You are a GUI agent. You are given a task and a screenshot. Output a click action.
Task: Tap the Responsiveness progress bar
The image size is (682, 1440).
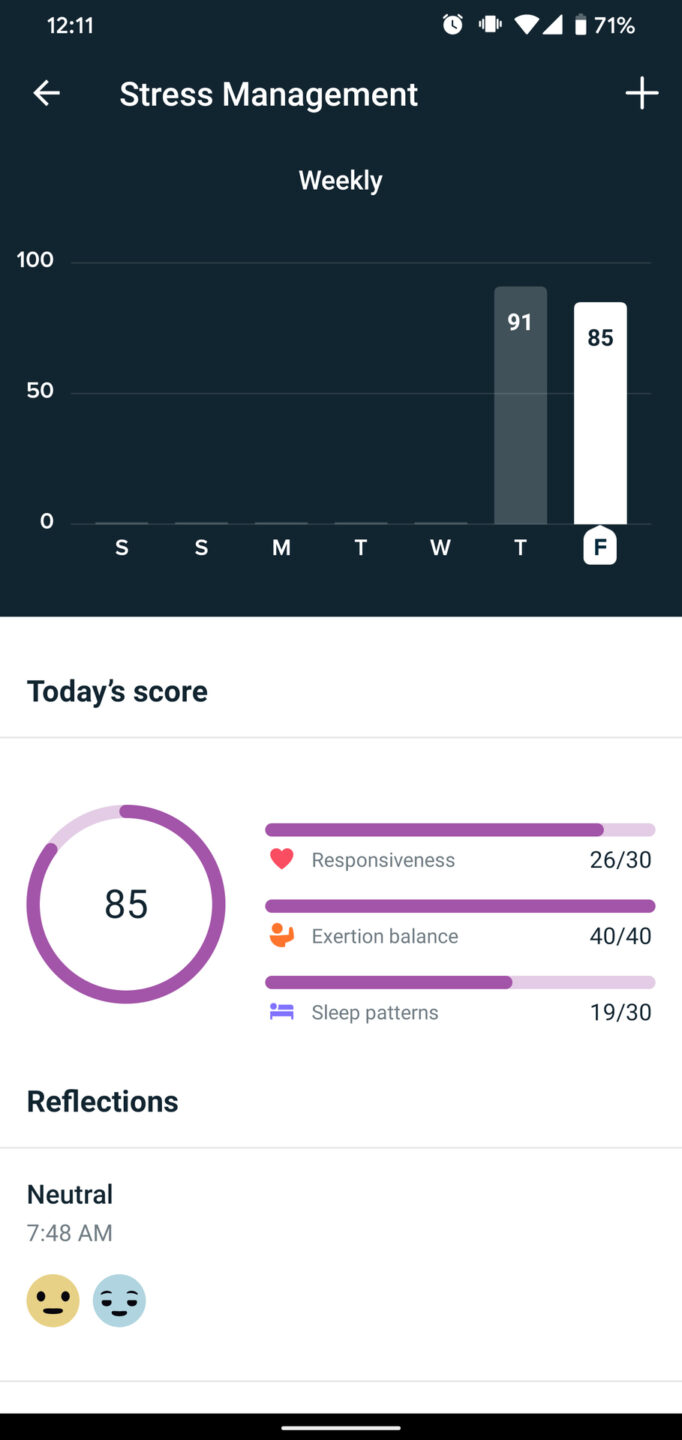[459, 830]
